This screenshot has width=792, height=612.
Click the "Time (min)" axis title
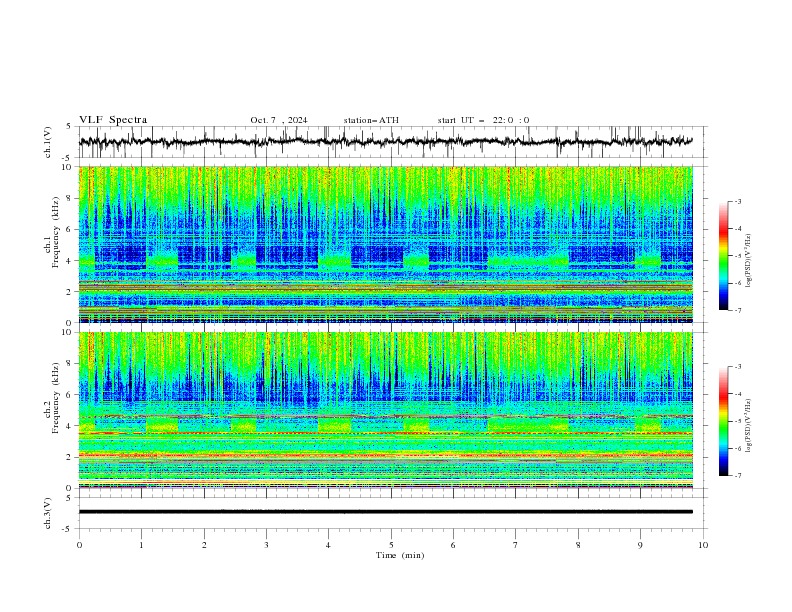tap(400, 555)
